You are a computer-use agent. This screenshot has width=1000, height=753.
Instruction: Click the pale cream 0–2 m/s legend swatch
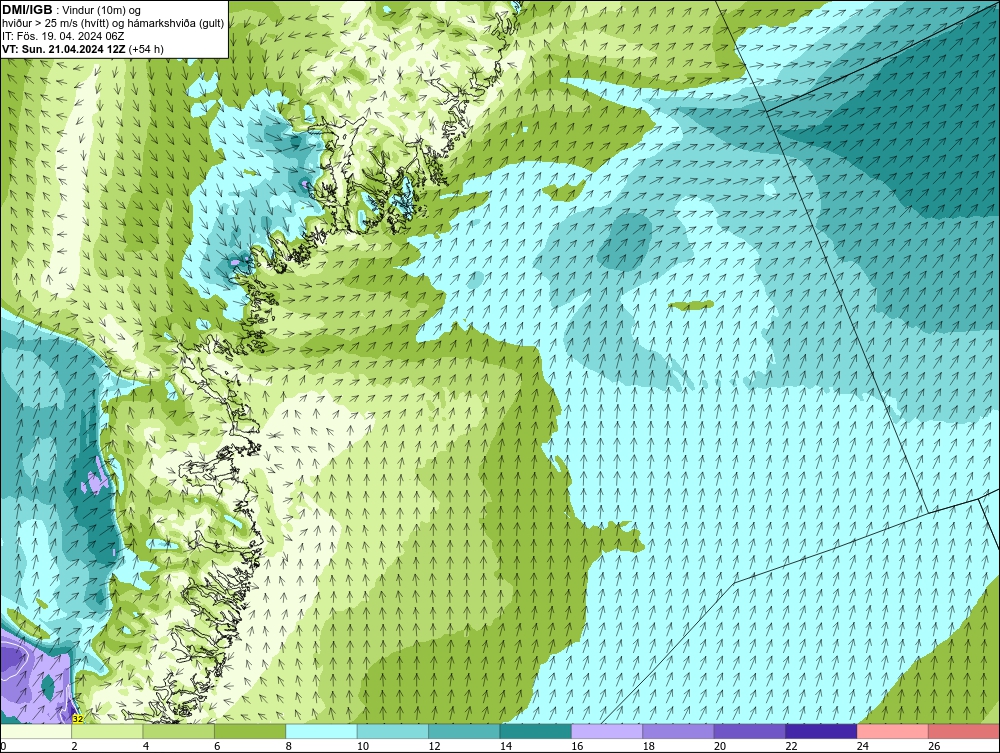coord(36,731)
